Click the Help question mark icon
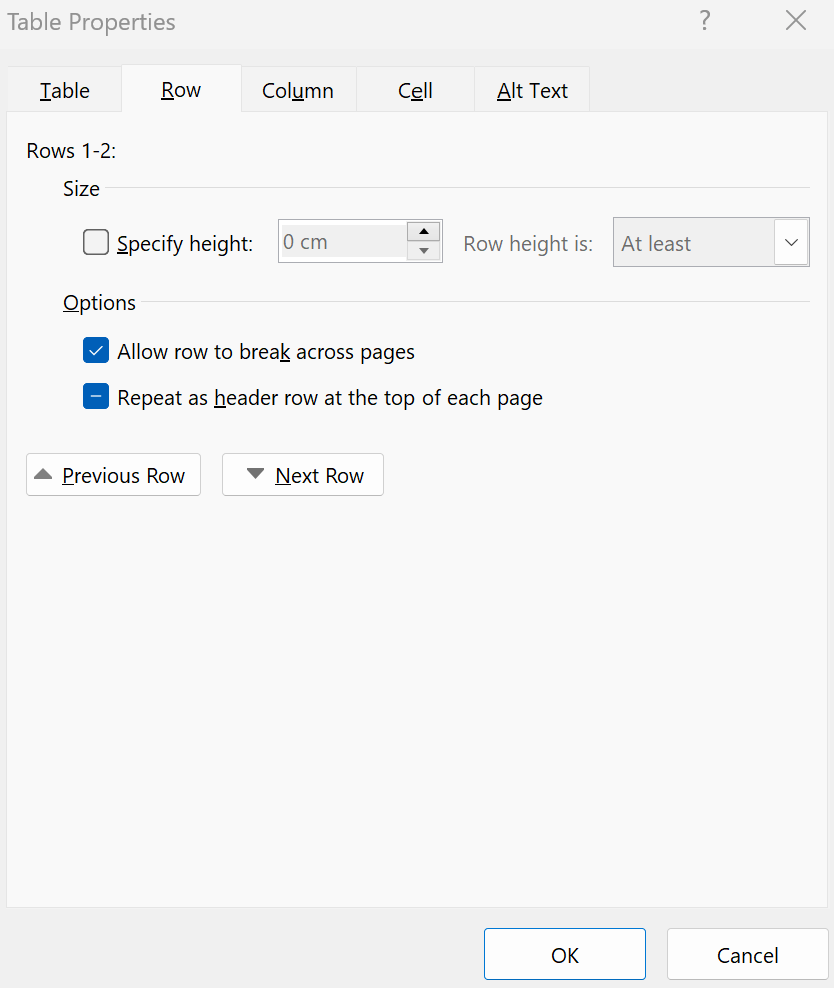This screenshot has width=834, height=988. coord(705,21)
